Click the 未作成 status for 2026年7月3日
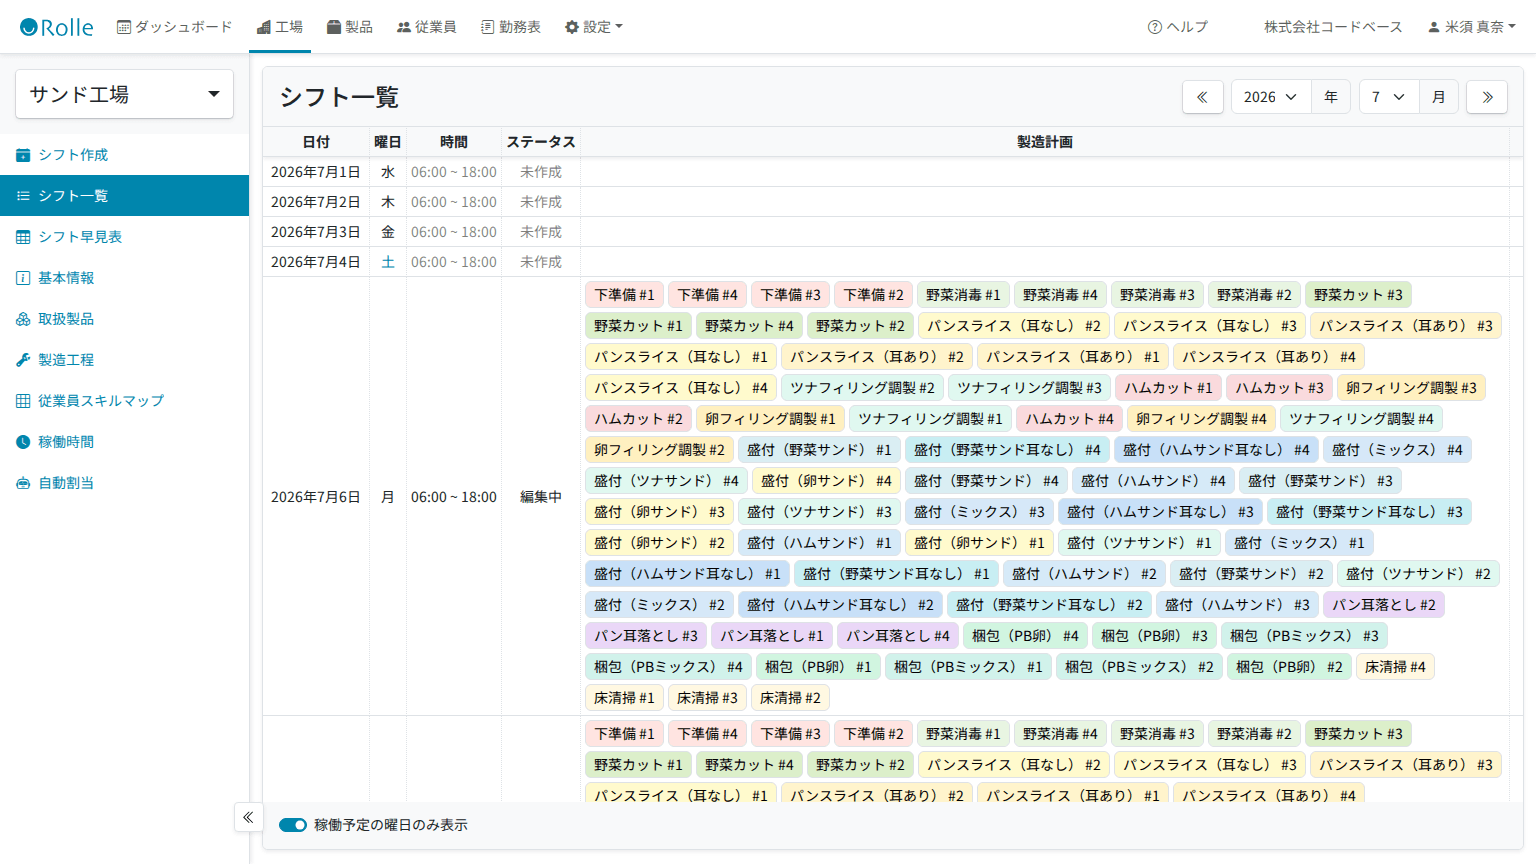1536x864 pixels. coord(541,232)
